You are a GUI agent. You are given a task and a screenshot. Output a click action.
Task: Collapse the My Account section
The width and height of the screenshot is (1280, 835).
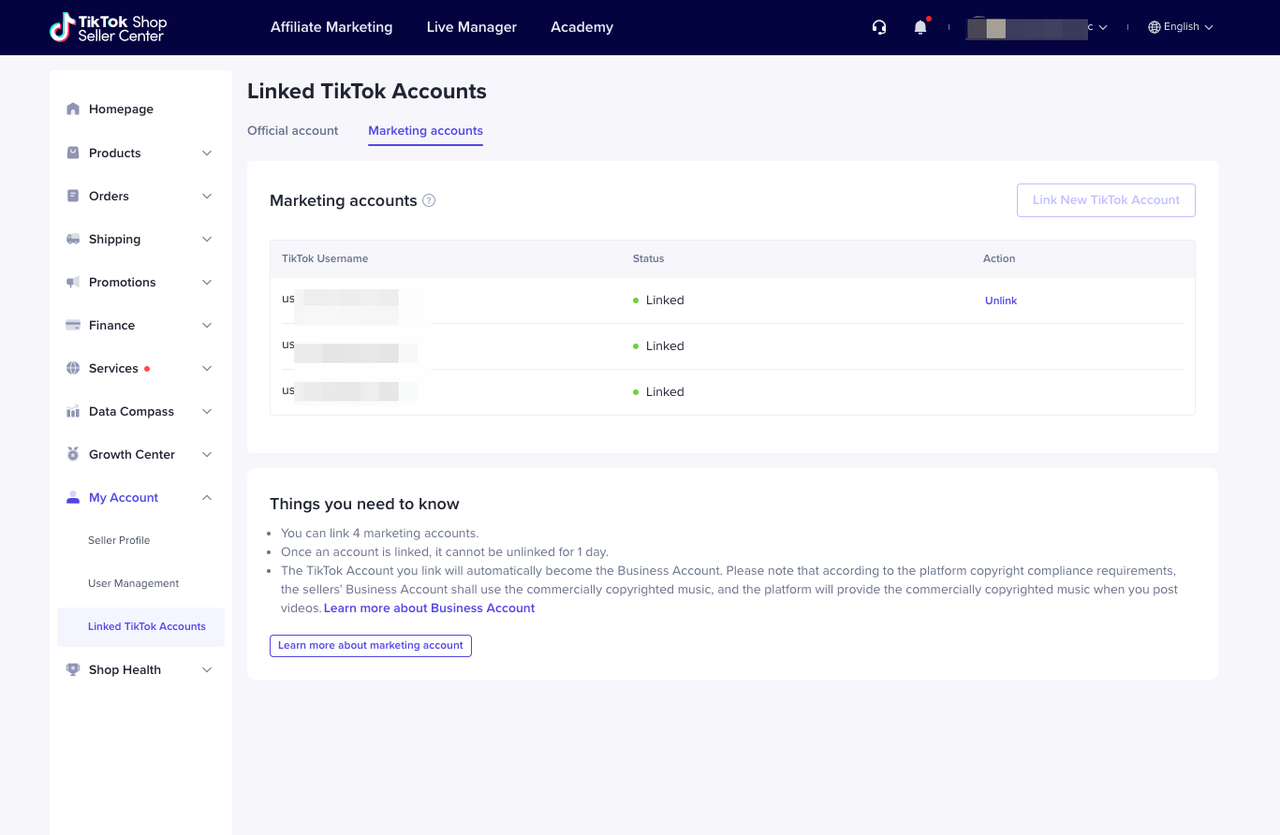coord(207,497)
